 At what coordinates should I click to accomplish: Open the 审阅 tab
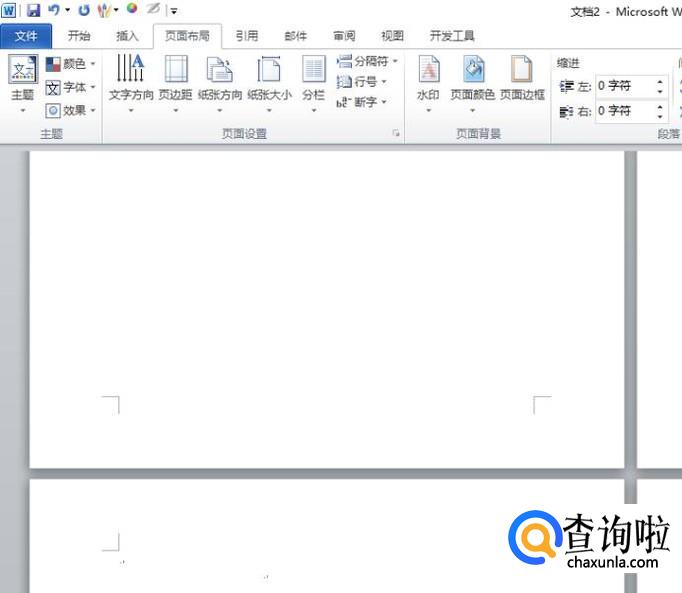tap(344, 36)
